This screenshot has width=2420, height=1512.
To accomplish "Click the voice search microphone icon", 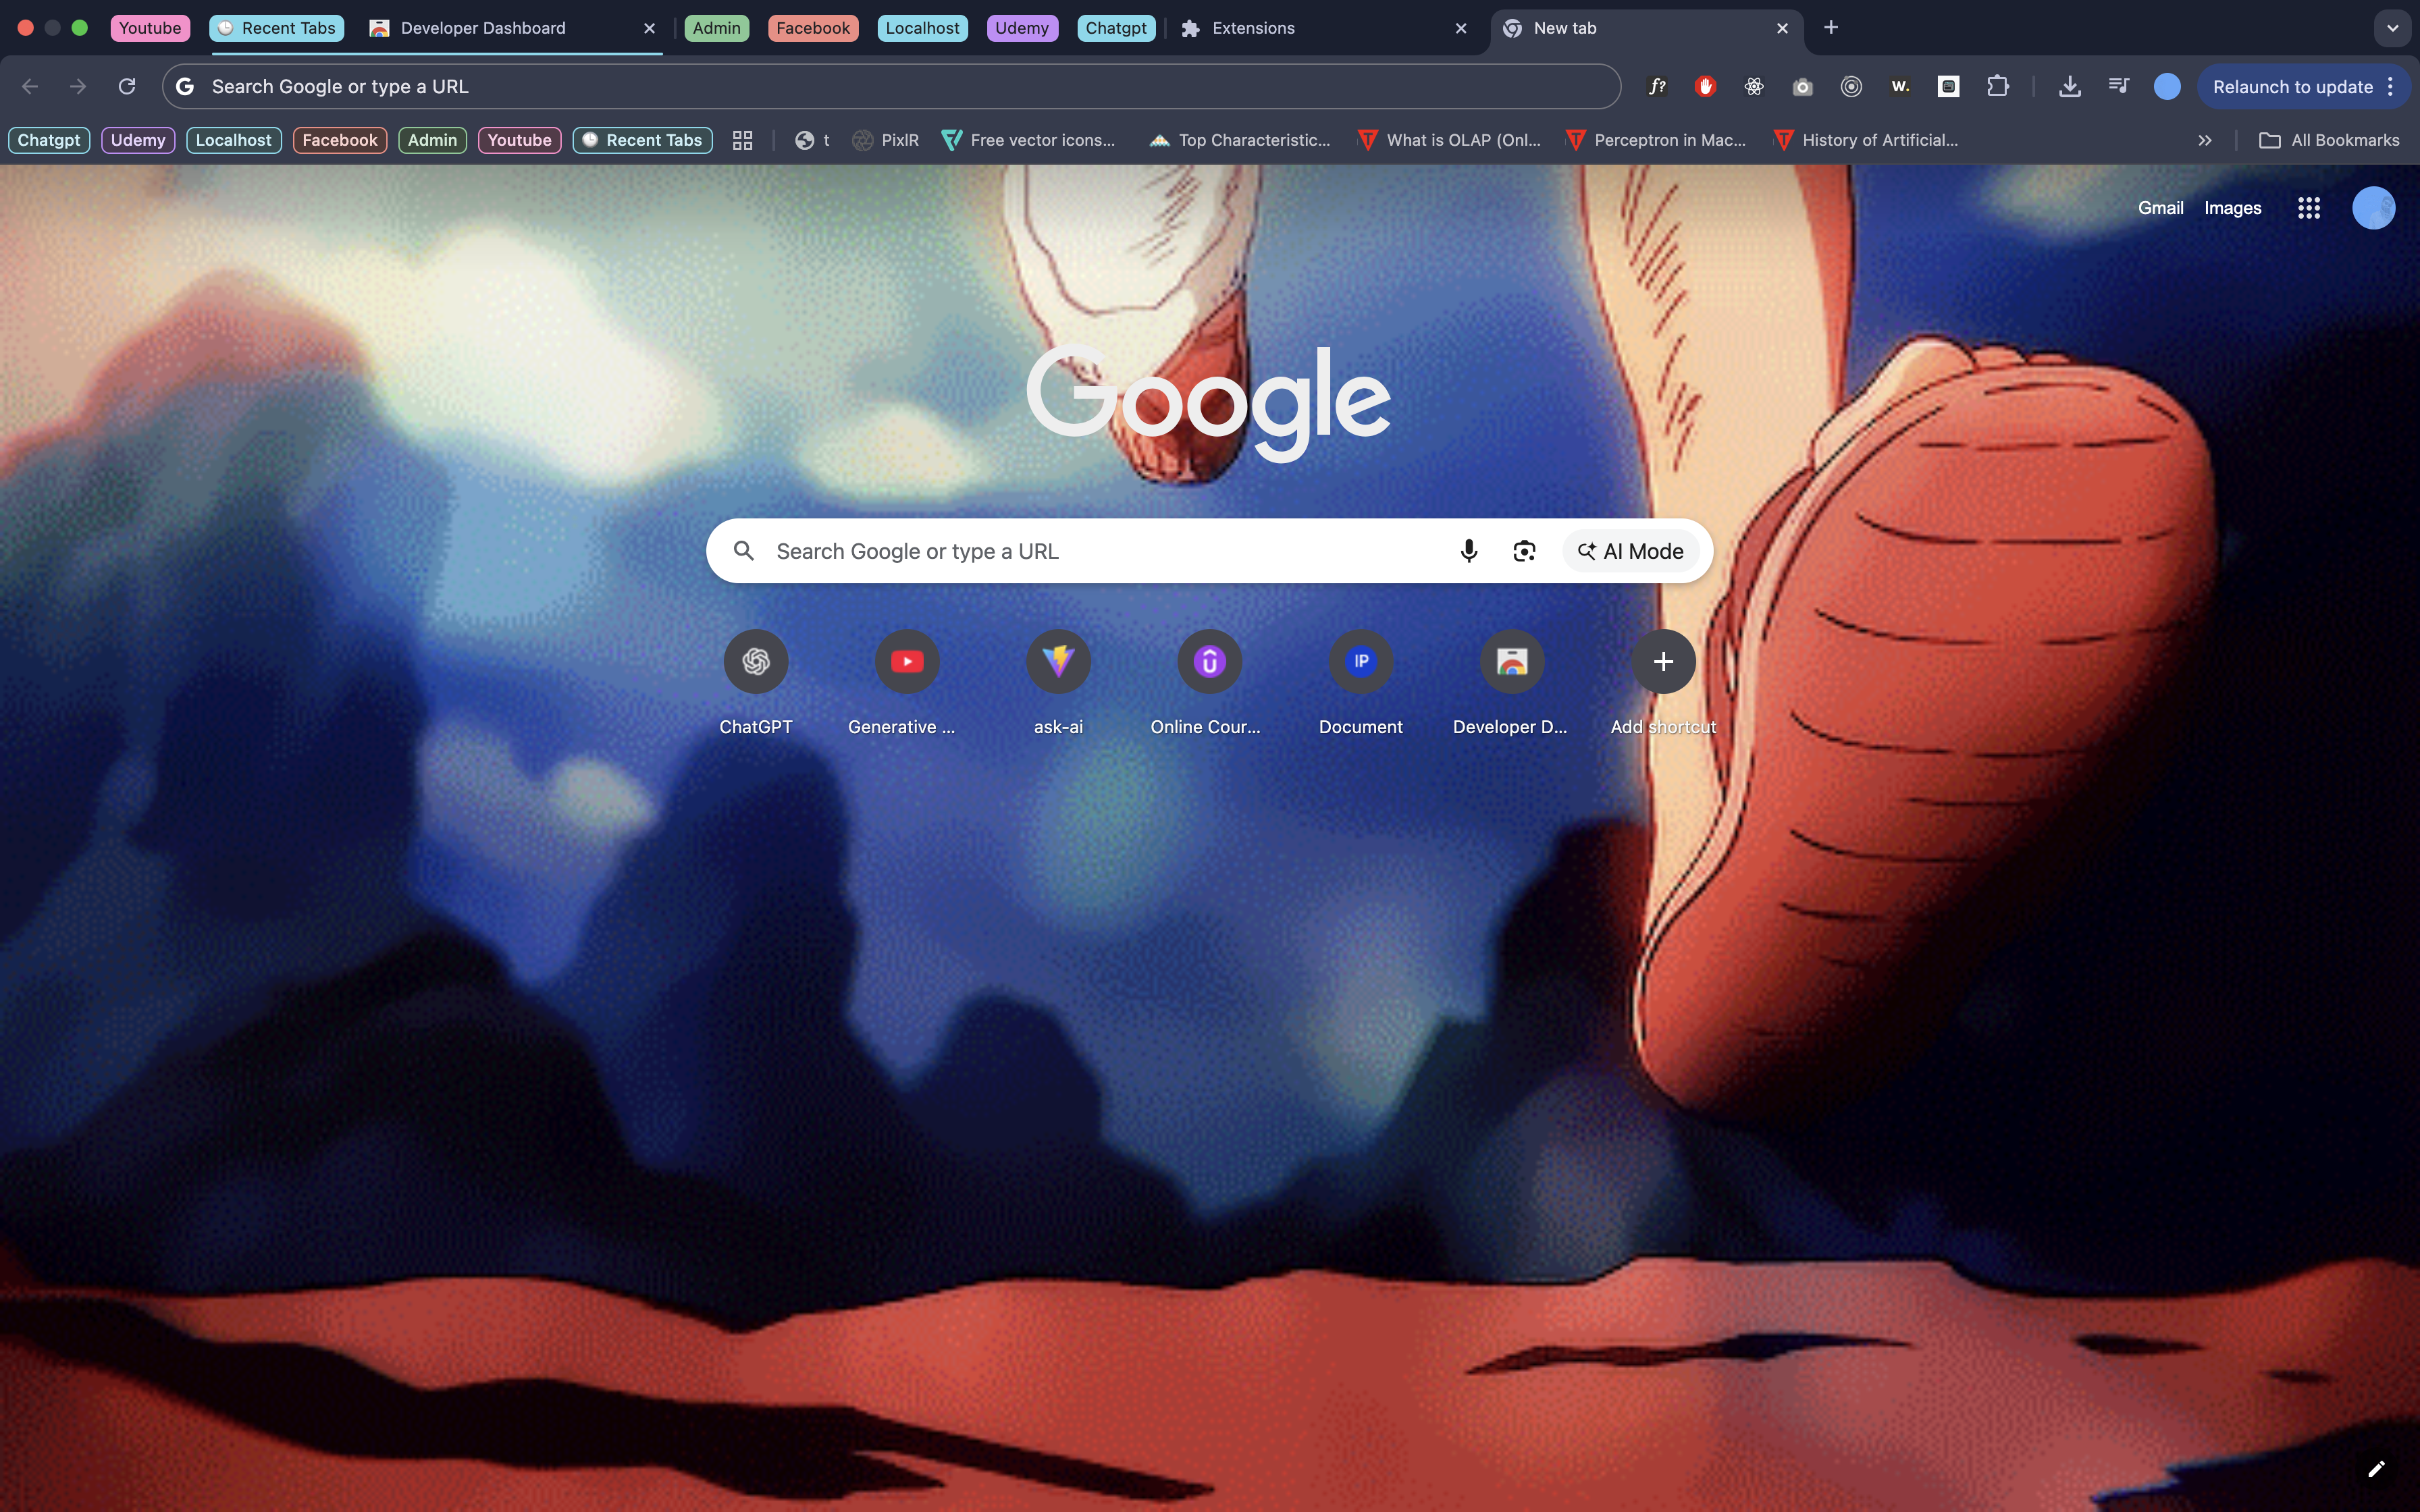I will point(1468,551).
